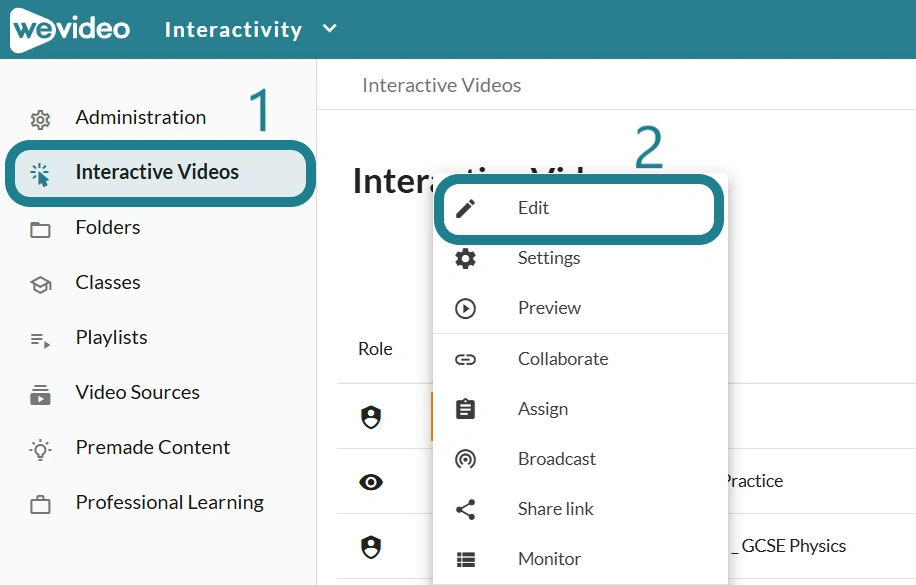Click the shield icon in GCSE Physics row

tap(371, 548)
